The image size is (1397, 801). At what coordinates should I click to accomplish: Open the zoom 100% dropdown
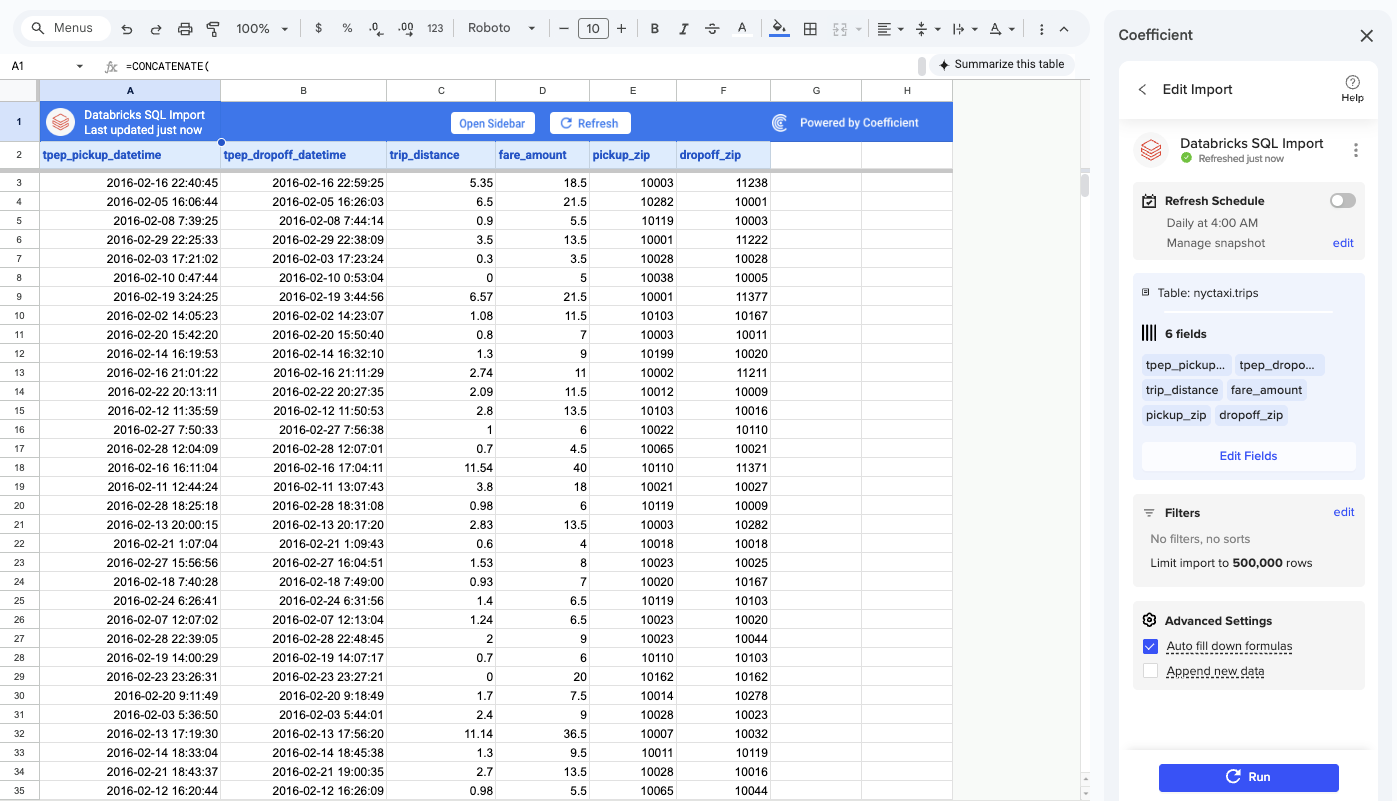(262, 29)
